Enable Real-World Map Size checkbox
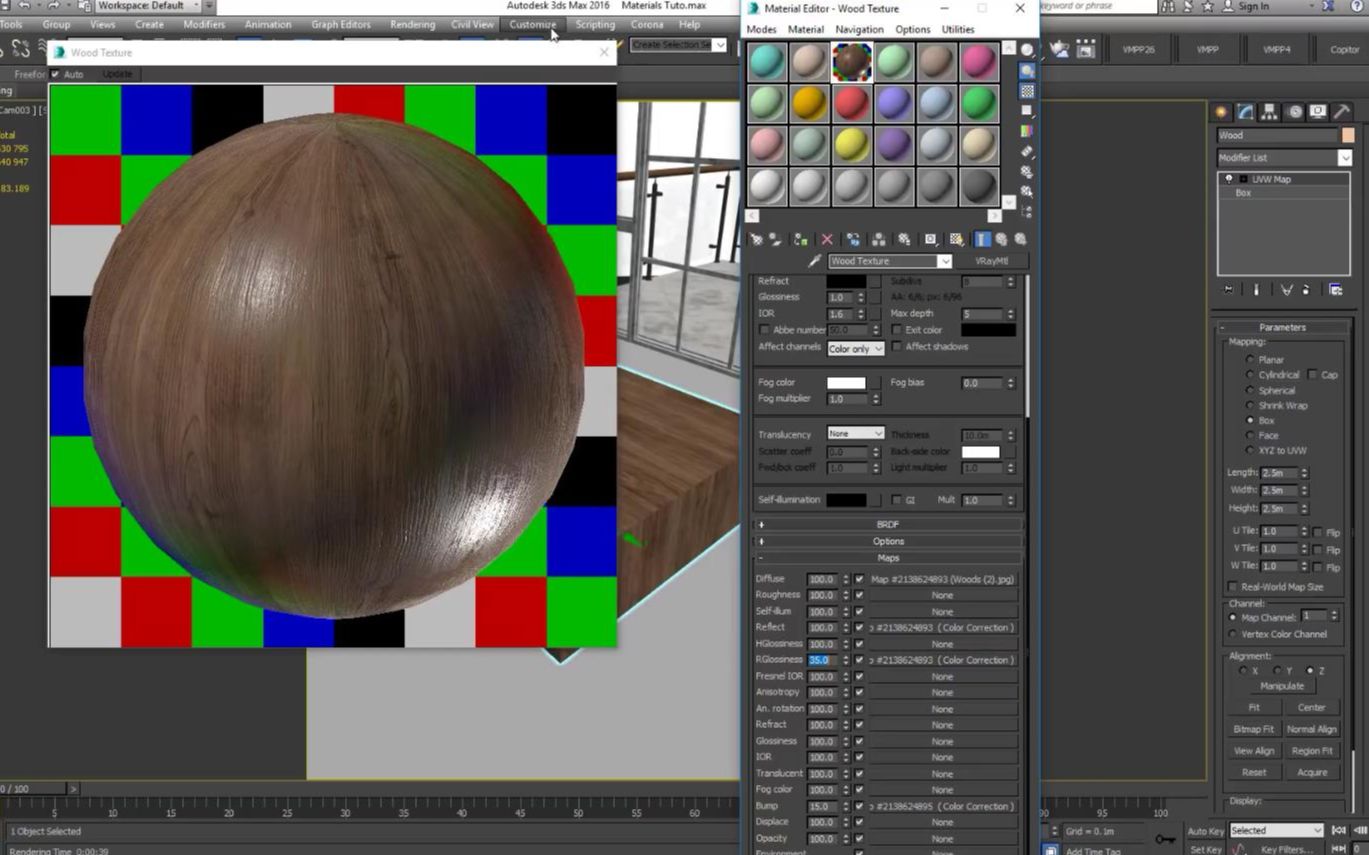The width and height of the screenshot is (1369, 855). [1234, 587]
